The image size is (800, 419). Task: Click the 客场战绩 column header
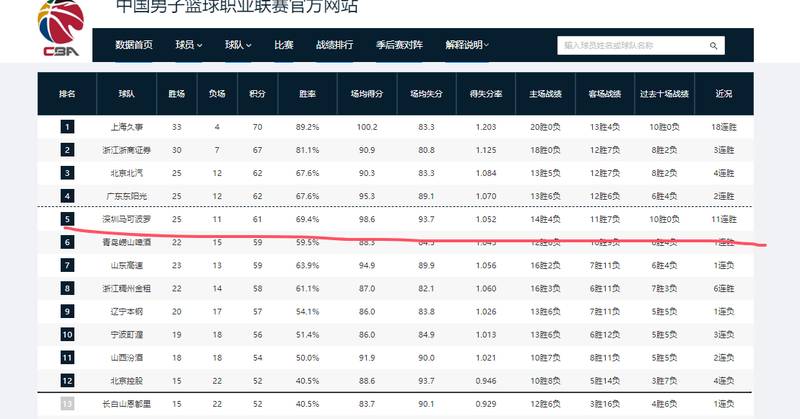pos(605,94)
